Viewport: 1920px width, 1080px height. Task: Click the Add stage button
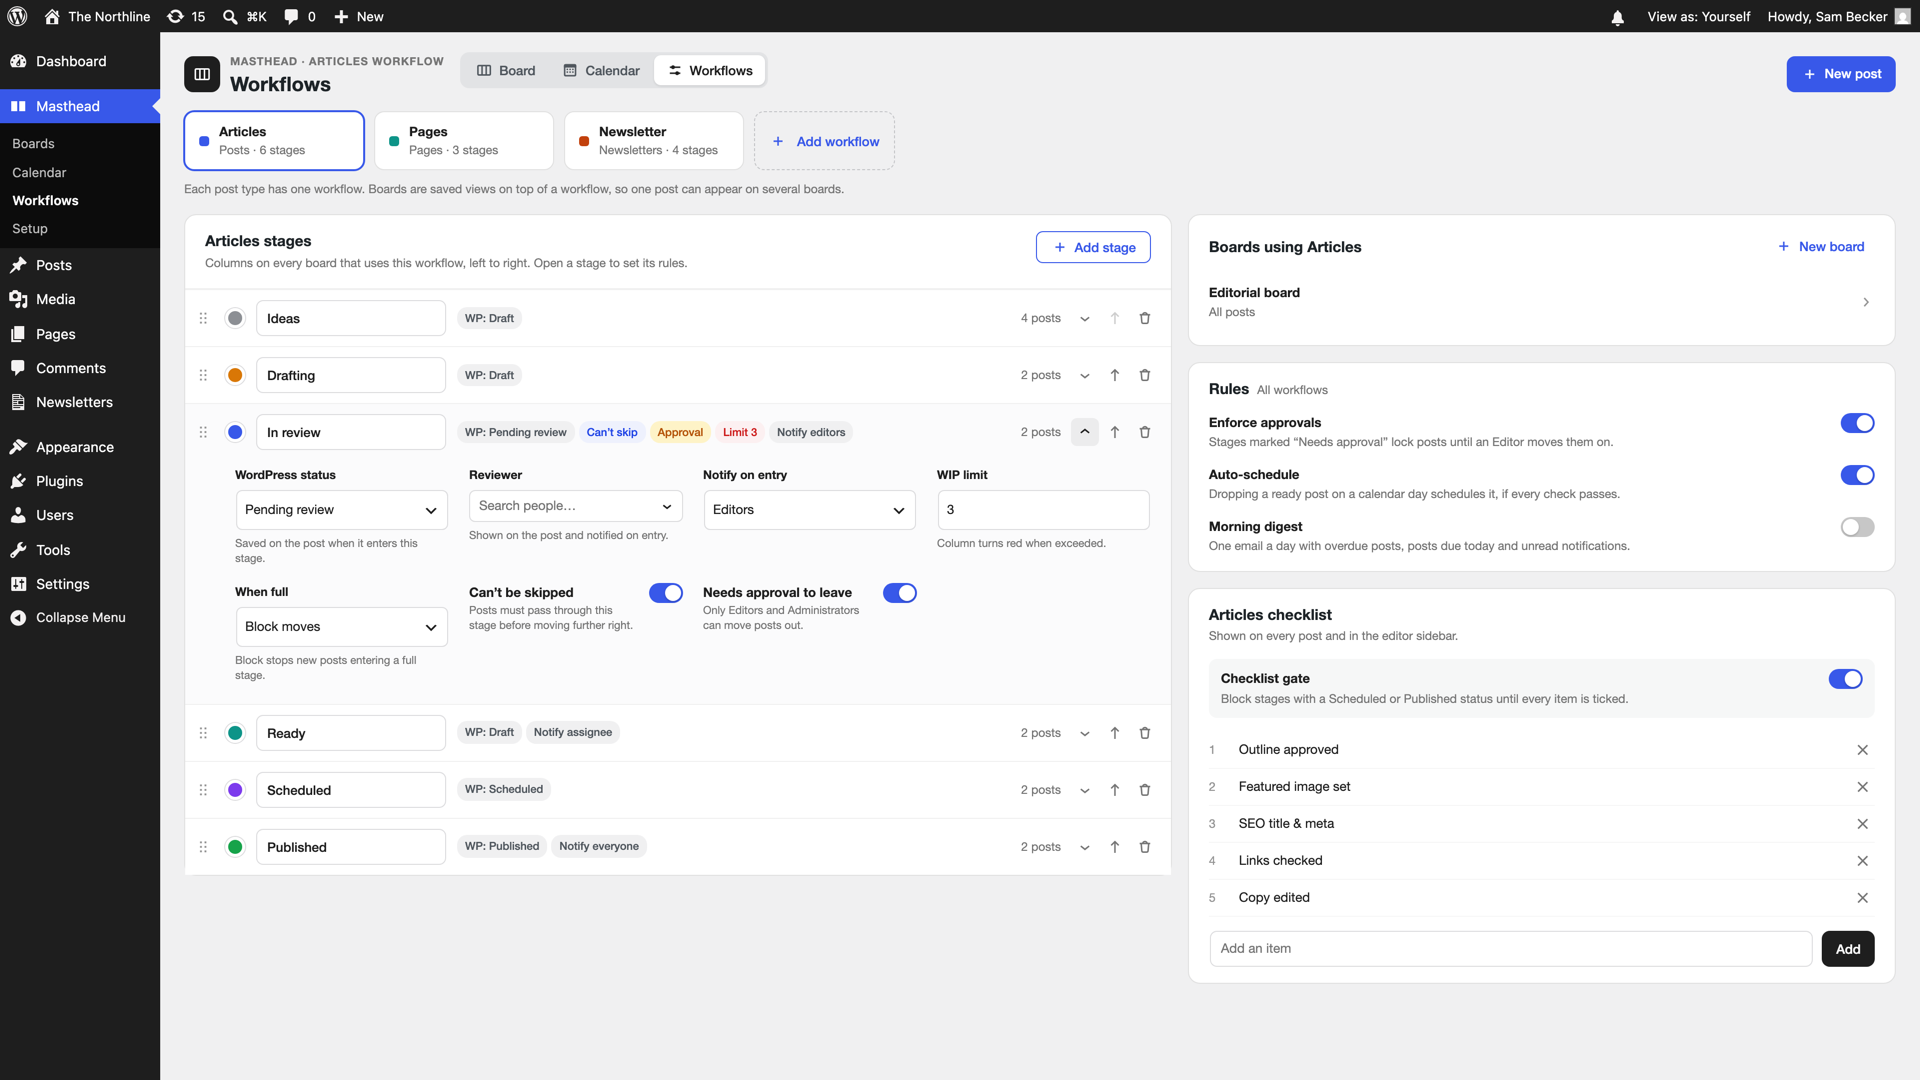tap(1093, 248)
